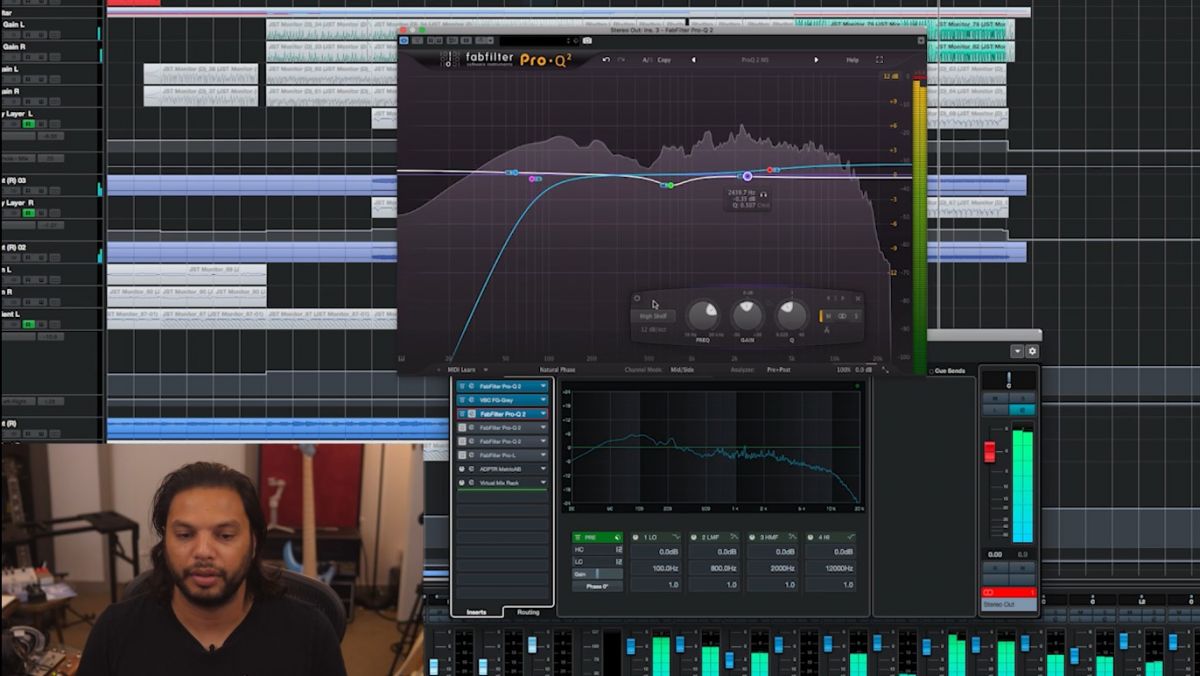The height and width of the screenshot is (676, 1200).
Task: Click the MIDI Learn button
Action: [460, 368]
